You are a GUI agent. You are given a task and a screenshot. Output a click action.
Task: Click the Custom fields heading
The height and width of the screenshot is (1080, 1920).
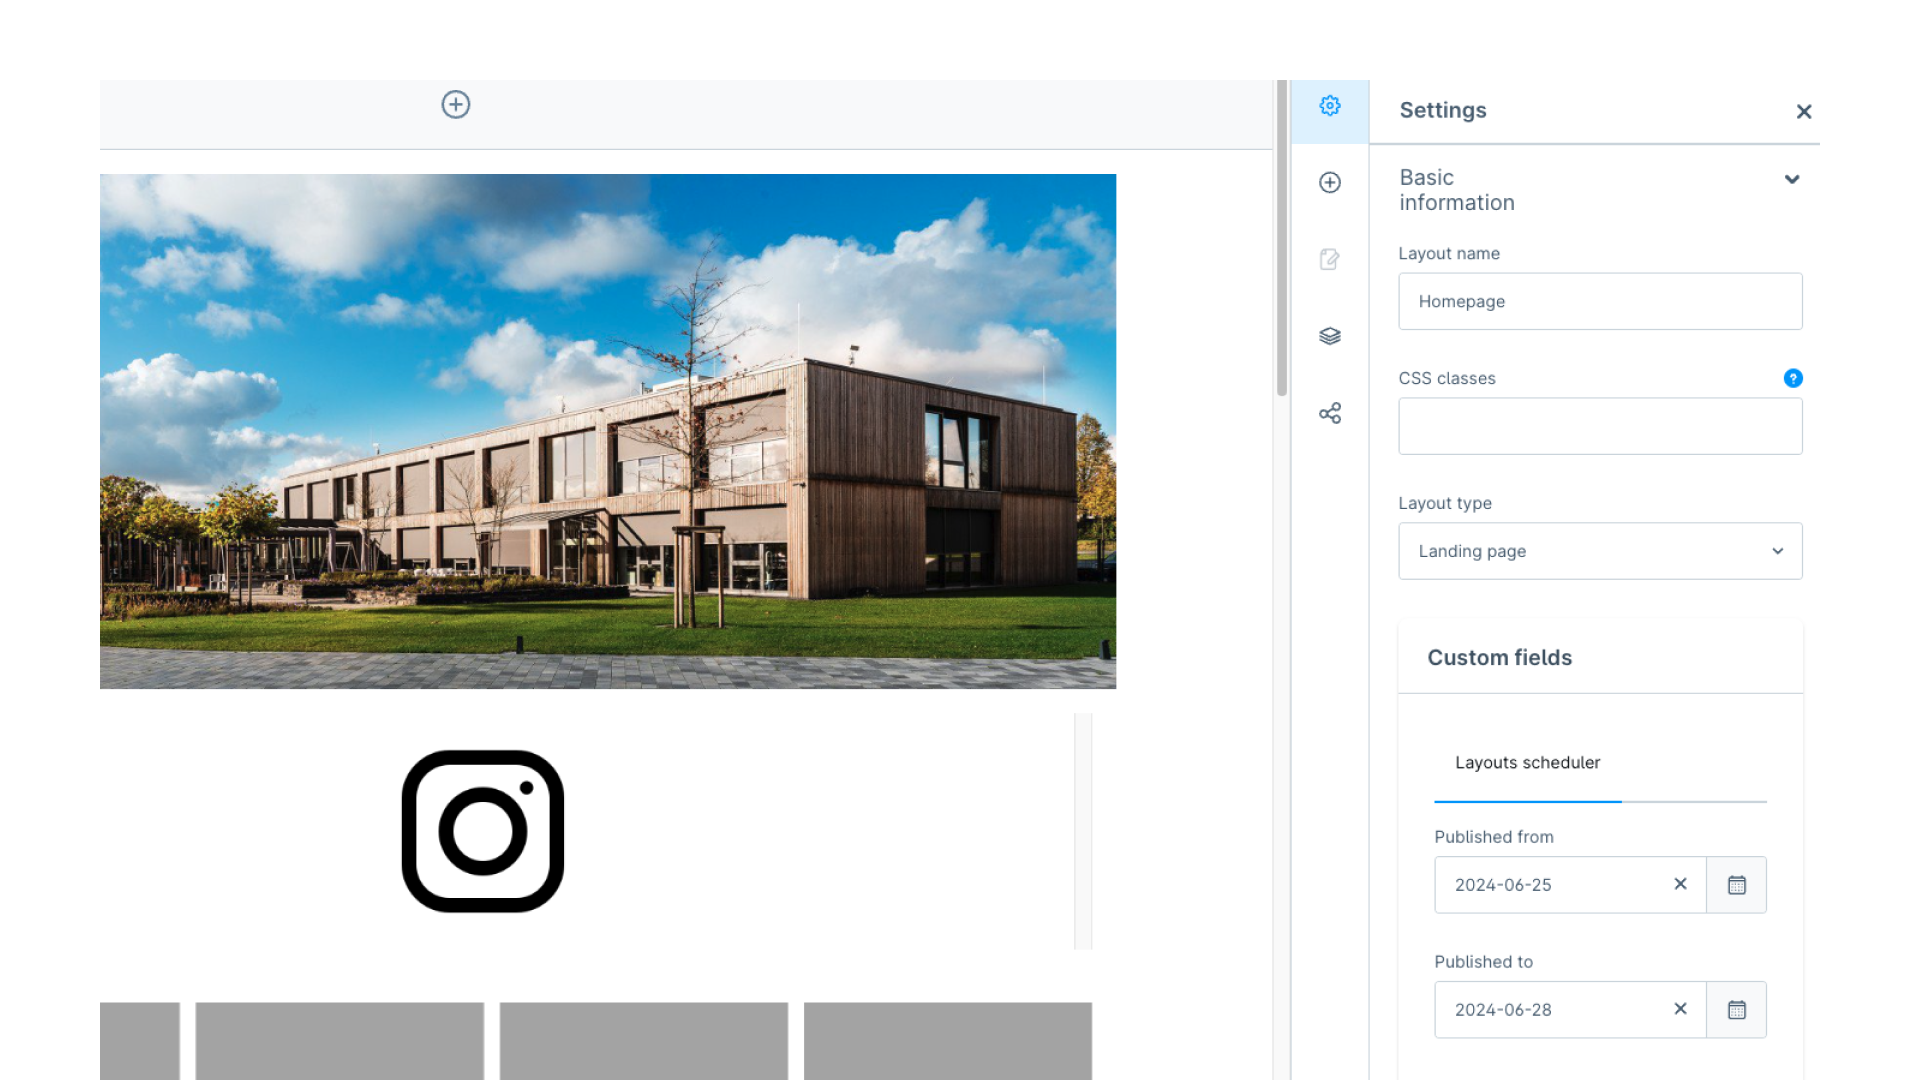[1499, 658]
